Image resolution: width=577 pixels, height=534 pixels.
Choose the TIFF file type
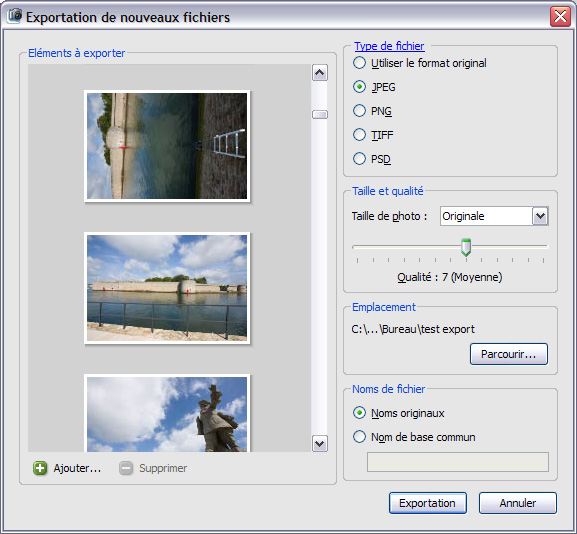coord(373,135)
